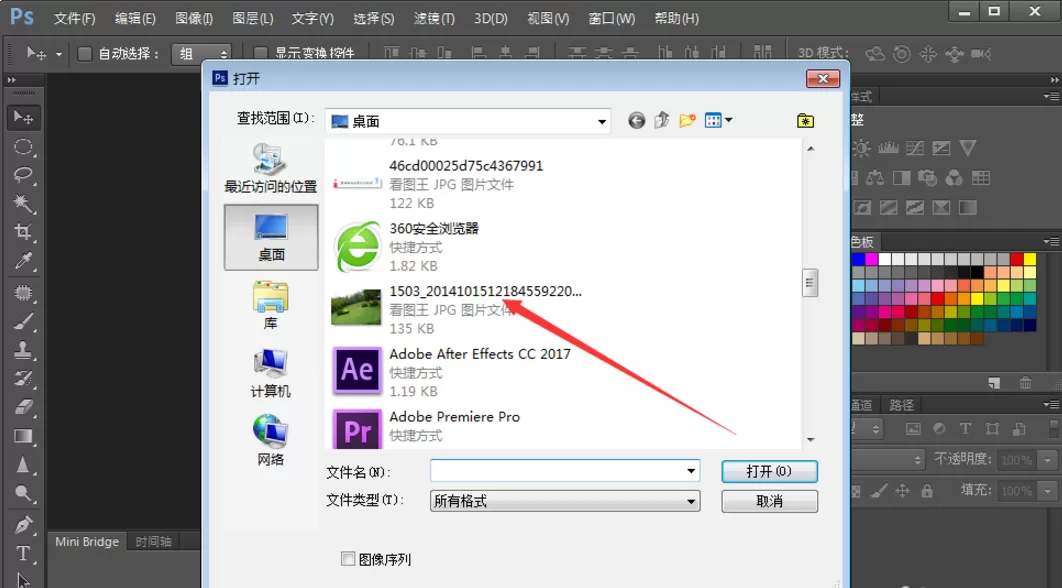The height and width of the screenshot is (588, 1062).
Task: Add a Channel Mixer adjustment
Action: click(954, 178)
